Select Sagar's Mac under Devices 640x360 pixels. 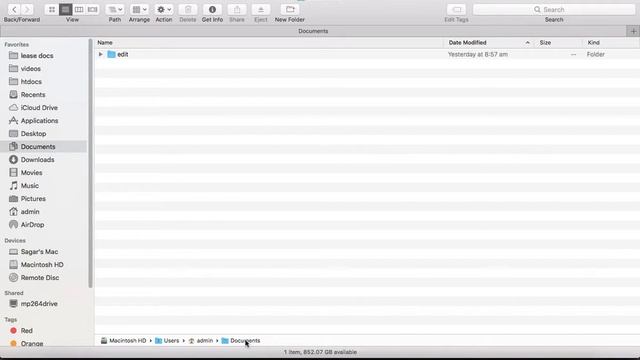pos(39,252)
